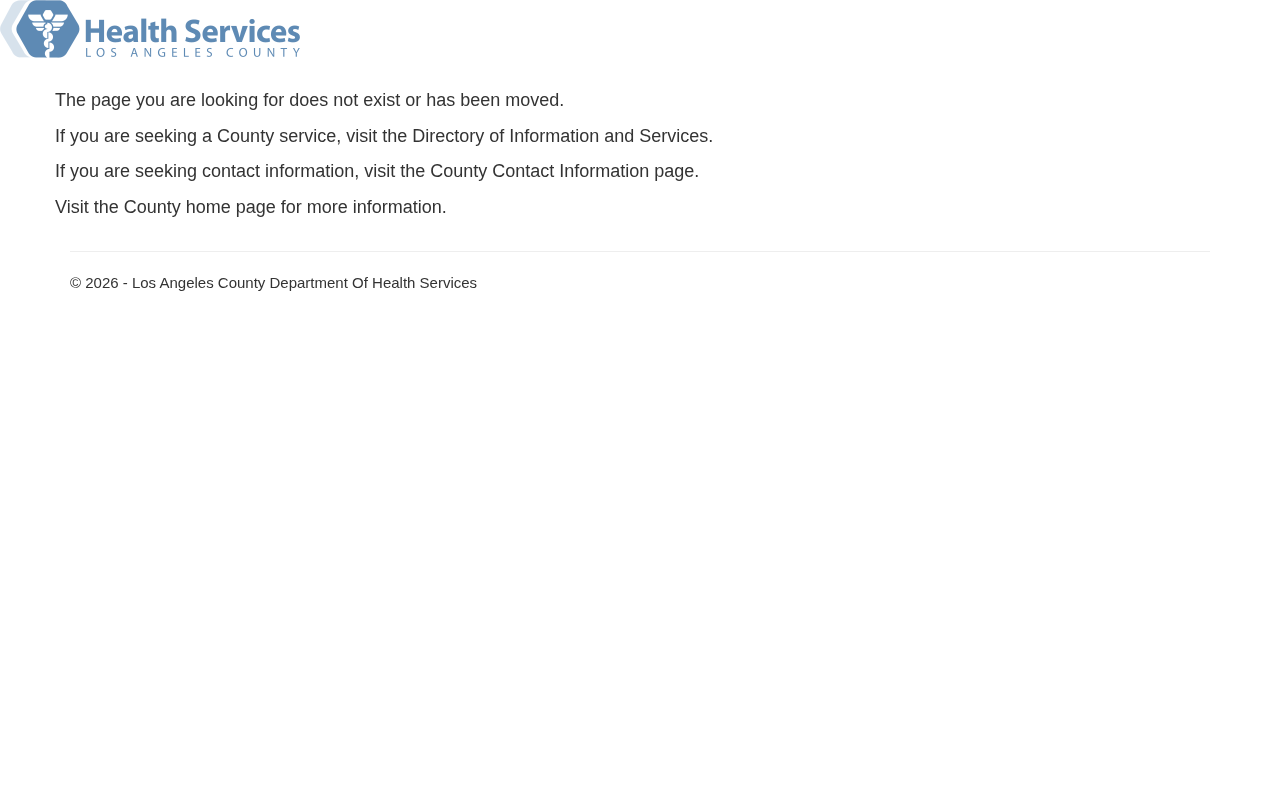The height and width of the screenshot is (800, 1280).
Task: Click the word "Health" in the logo
Action: pos(125,31)
